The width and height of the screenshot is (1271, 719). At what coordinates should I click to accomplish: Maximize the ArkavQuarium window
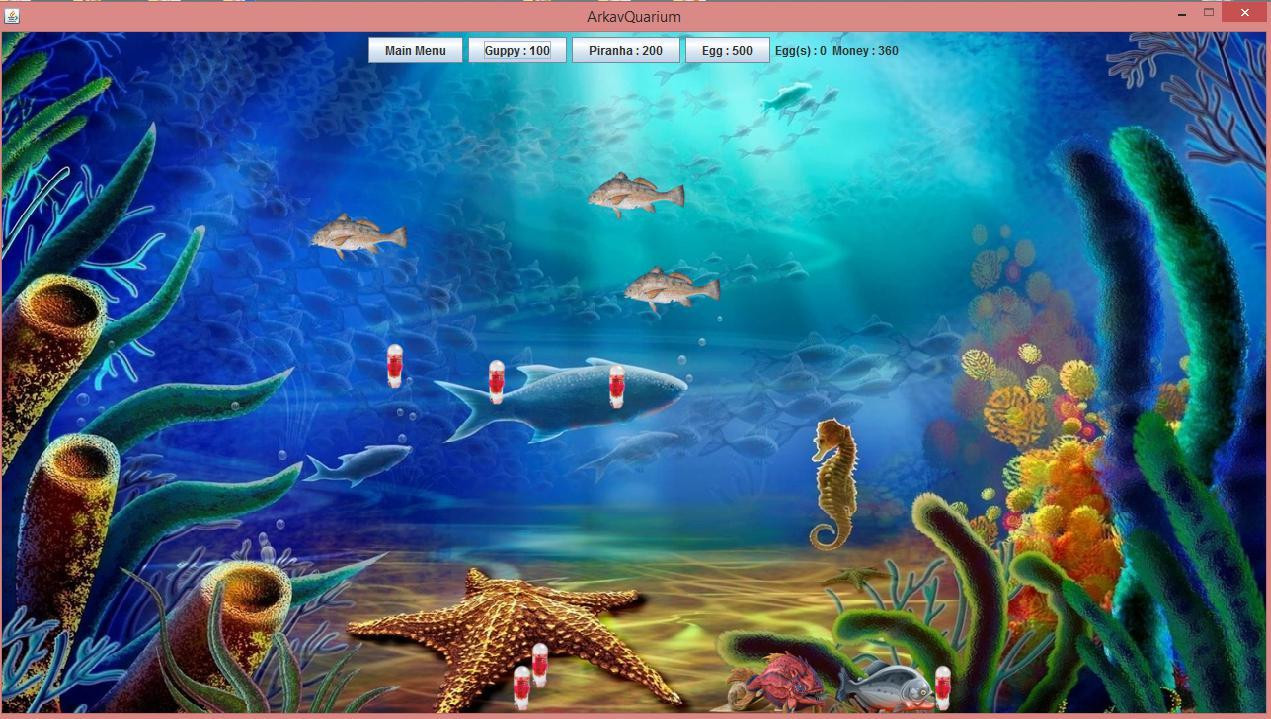coord(1208,13)
